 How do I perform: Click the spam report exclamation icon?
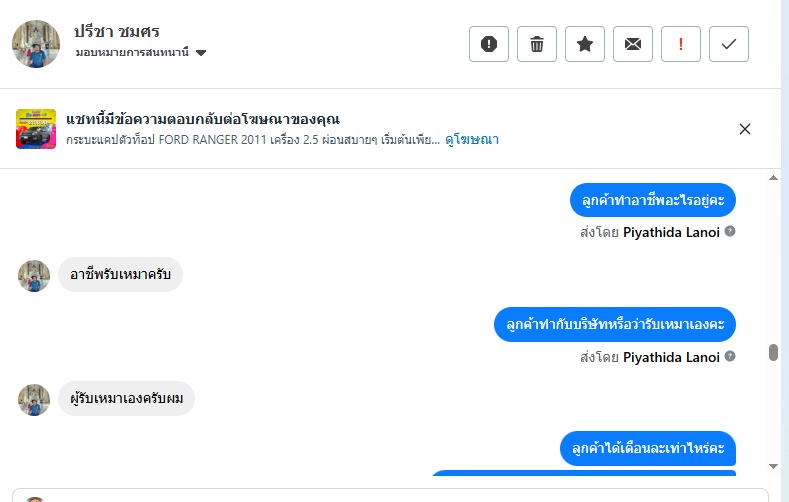489,44
